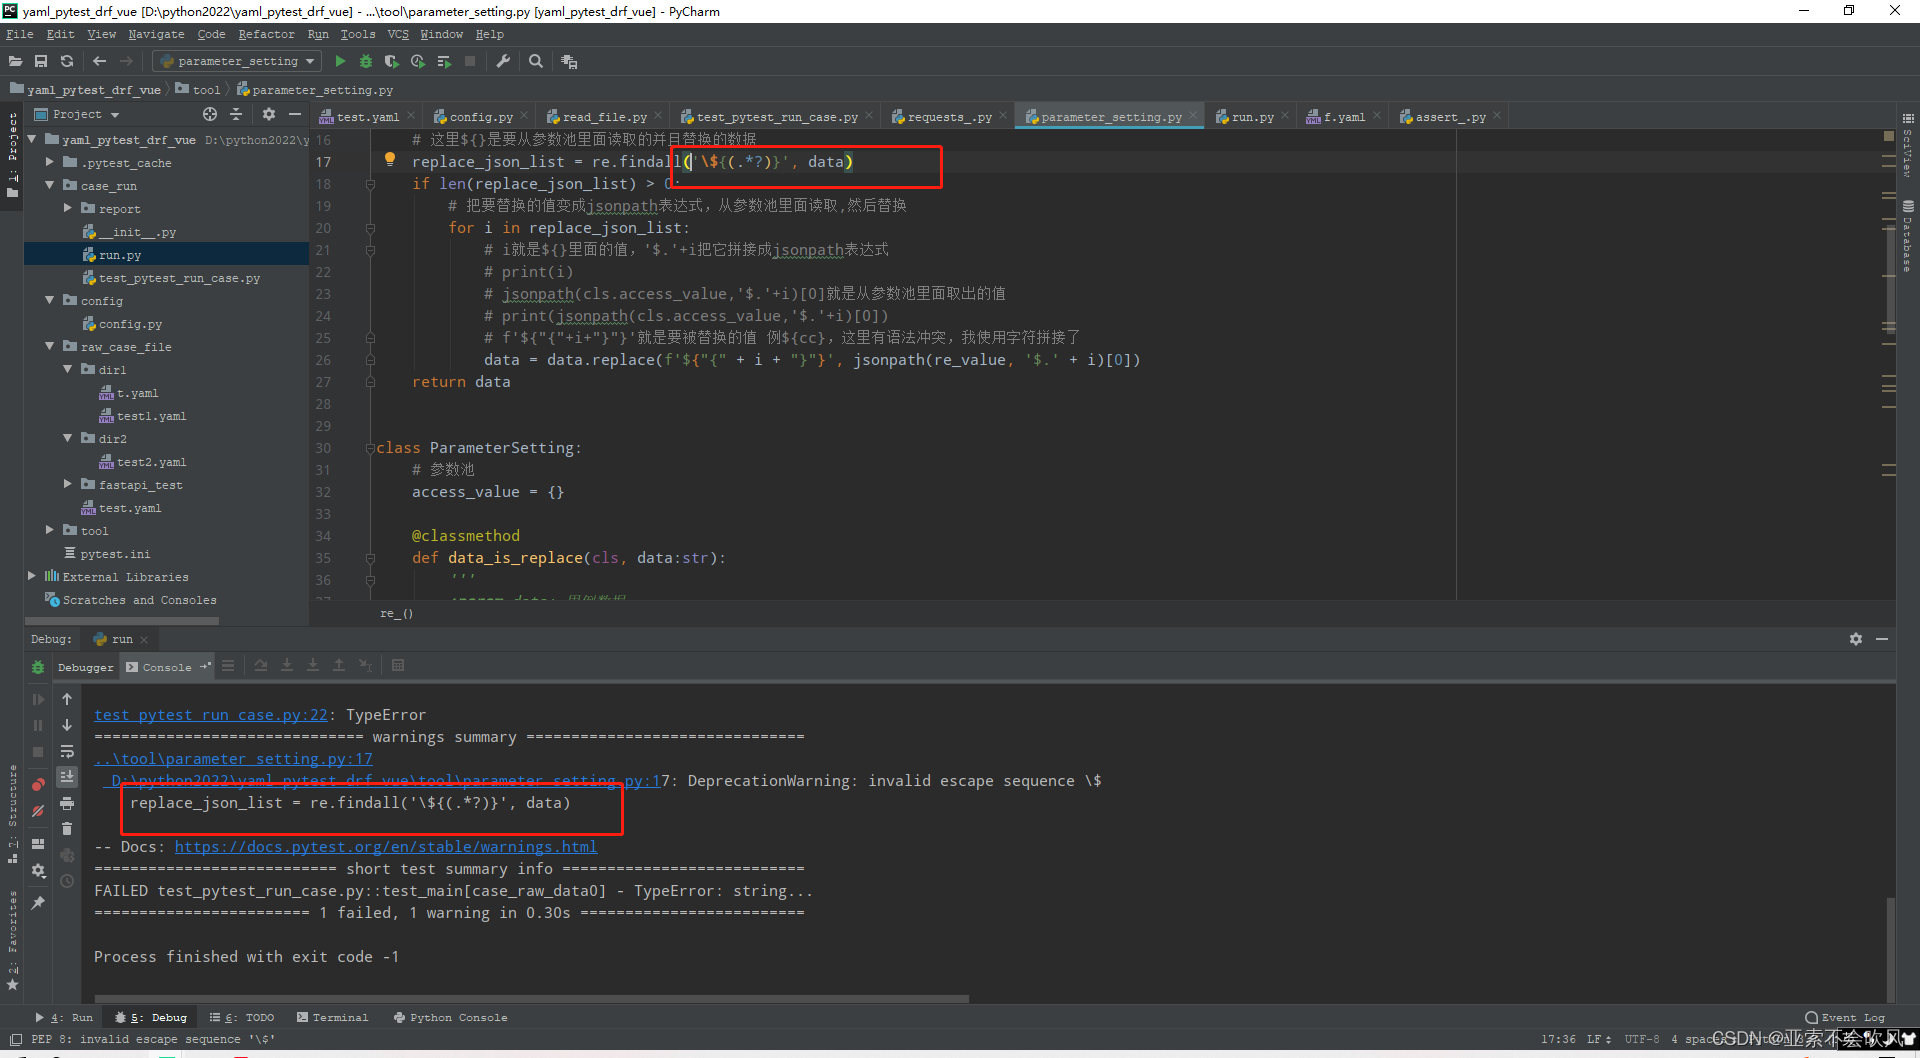
Task: Rerun debug with green bug icon in Debug panel
Action: coord(38,667)
